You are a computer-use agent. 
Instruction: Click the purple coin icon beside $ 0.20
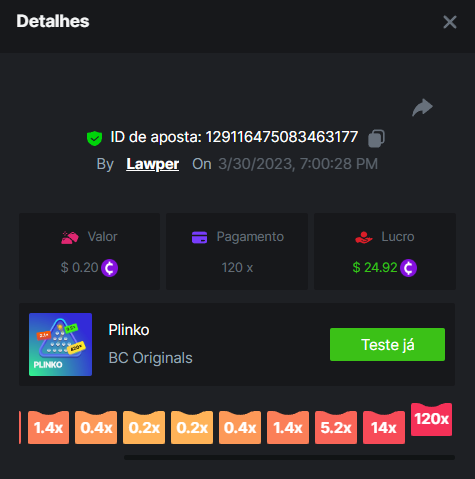(109, 268)
